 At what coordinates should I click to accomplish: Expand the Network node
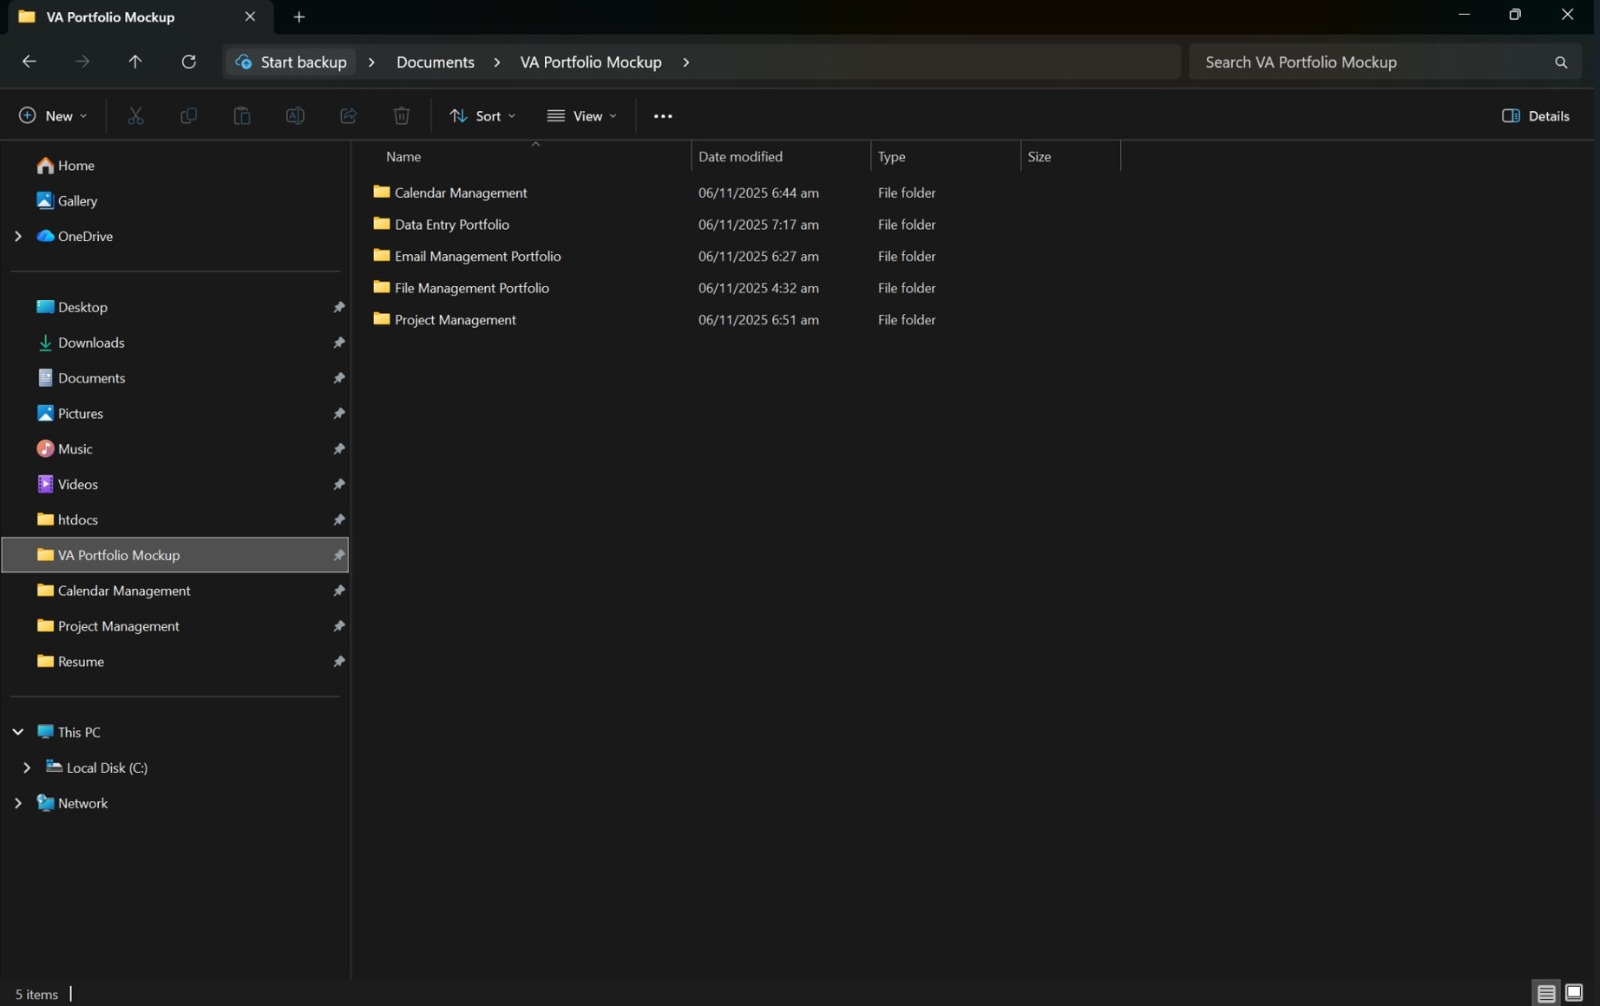[18, 803]
